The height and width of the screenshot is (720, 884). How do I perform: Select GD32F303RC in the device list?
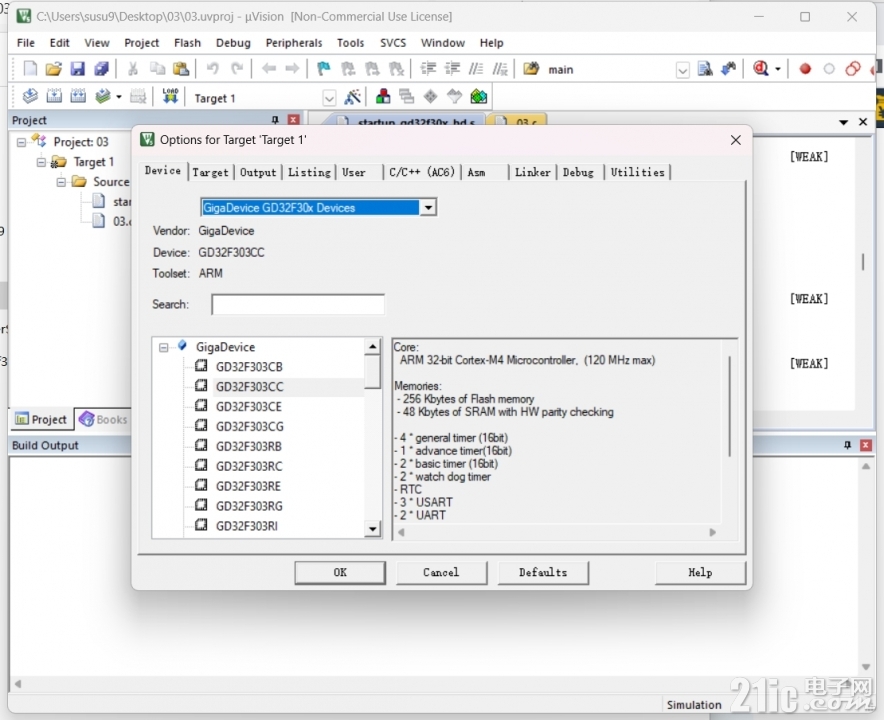(x=249, y=466)
